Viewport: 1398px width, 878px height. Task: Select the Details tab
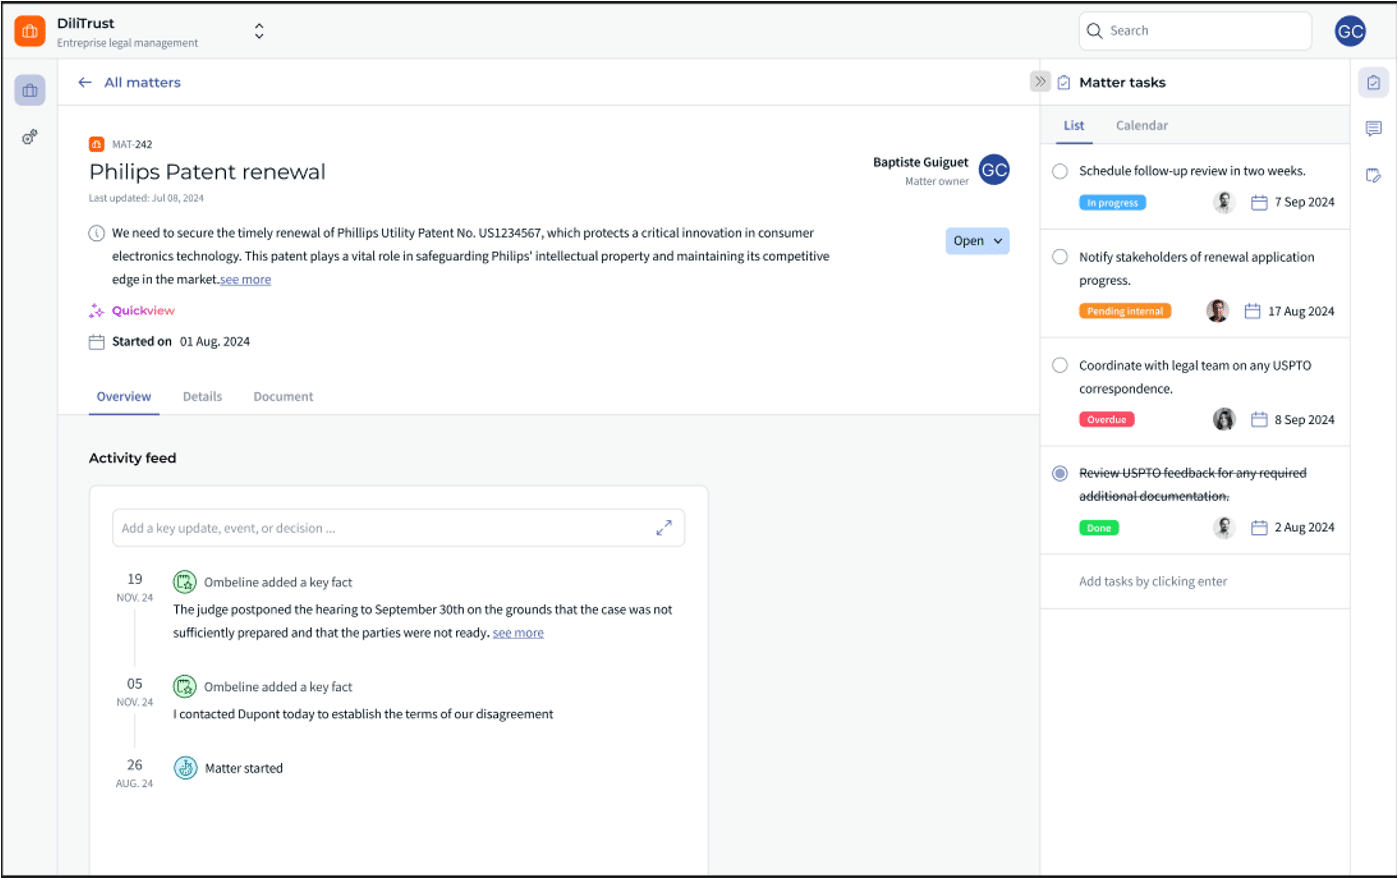coord(203,397)
